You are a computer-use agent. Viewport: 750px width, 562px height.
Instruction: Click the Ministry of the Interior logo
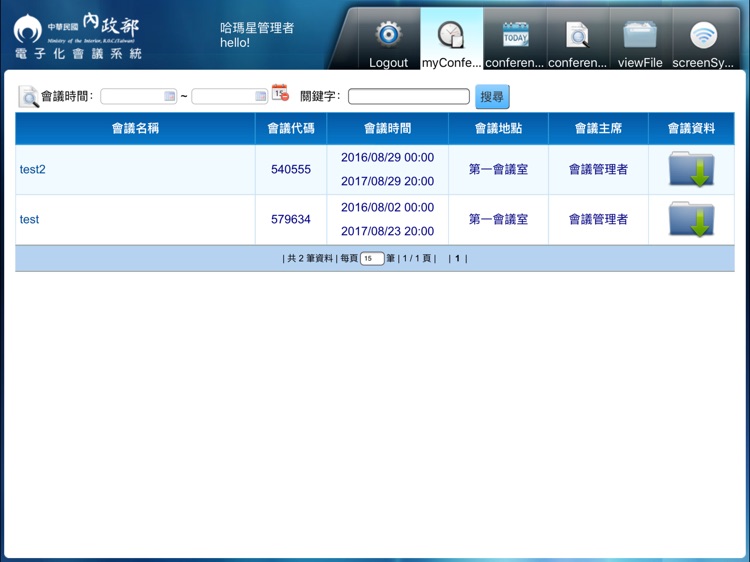(77, 36)
